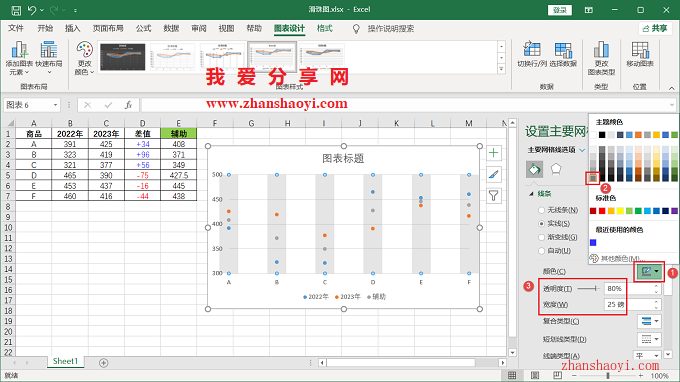The height and width of the screenshot is (382, 680).
Task: Switch to the 视图 (View) tab
Action: 226,29
